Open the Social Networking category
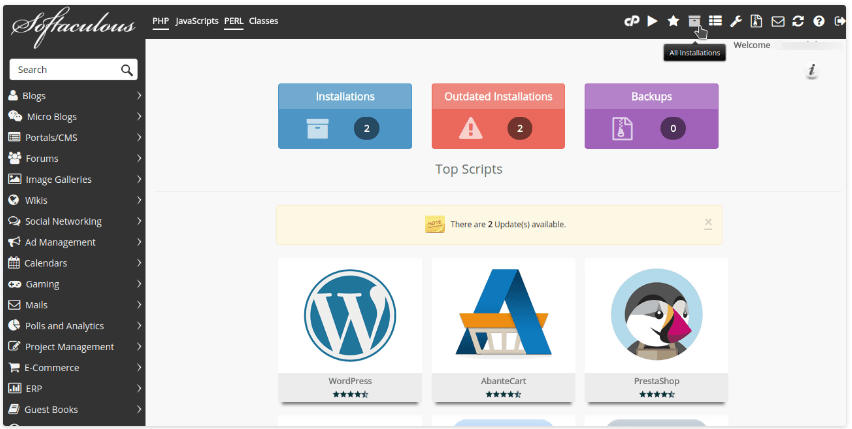 tap(63, 221)
